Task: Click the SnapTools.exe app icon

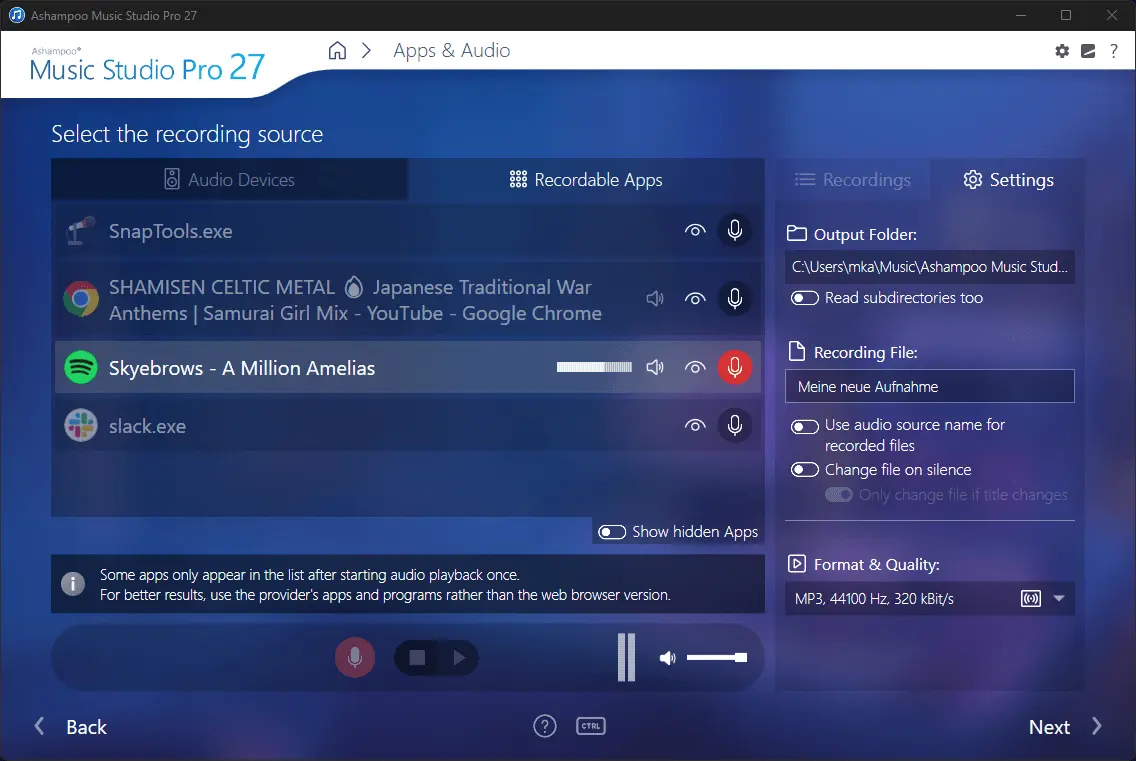Action: 80,231
